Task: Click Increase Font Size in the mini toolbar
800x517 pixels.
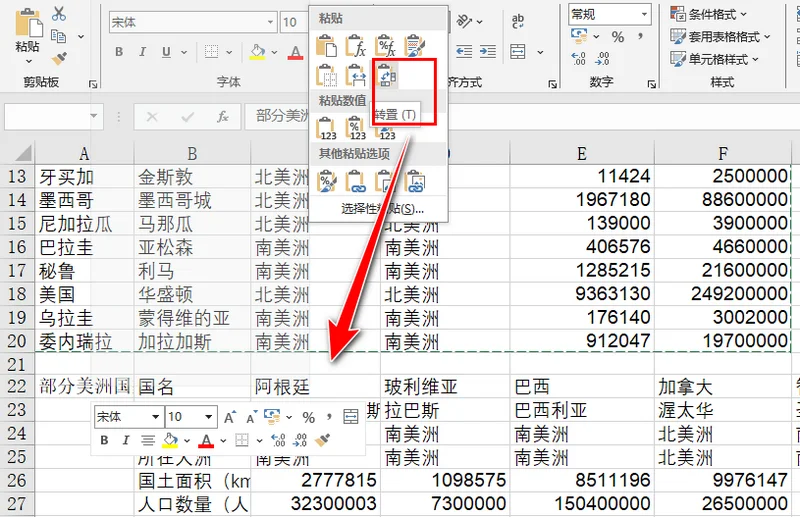Action: point(230,417)
